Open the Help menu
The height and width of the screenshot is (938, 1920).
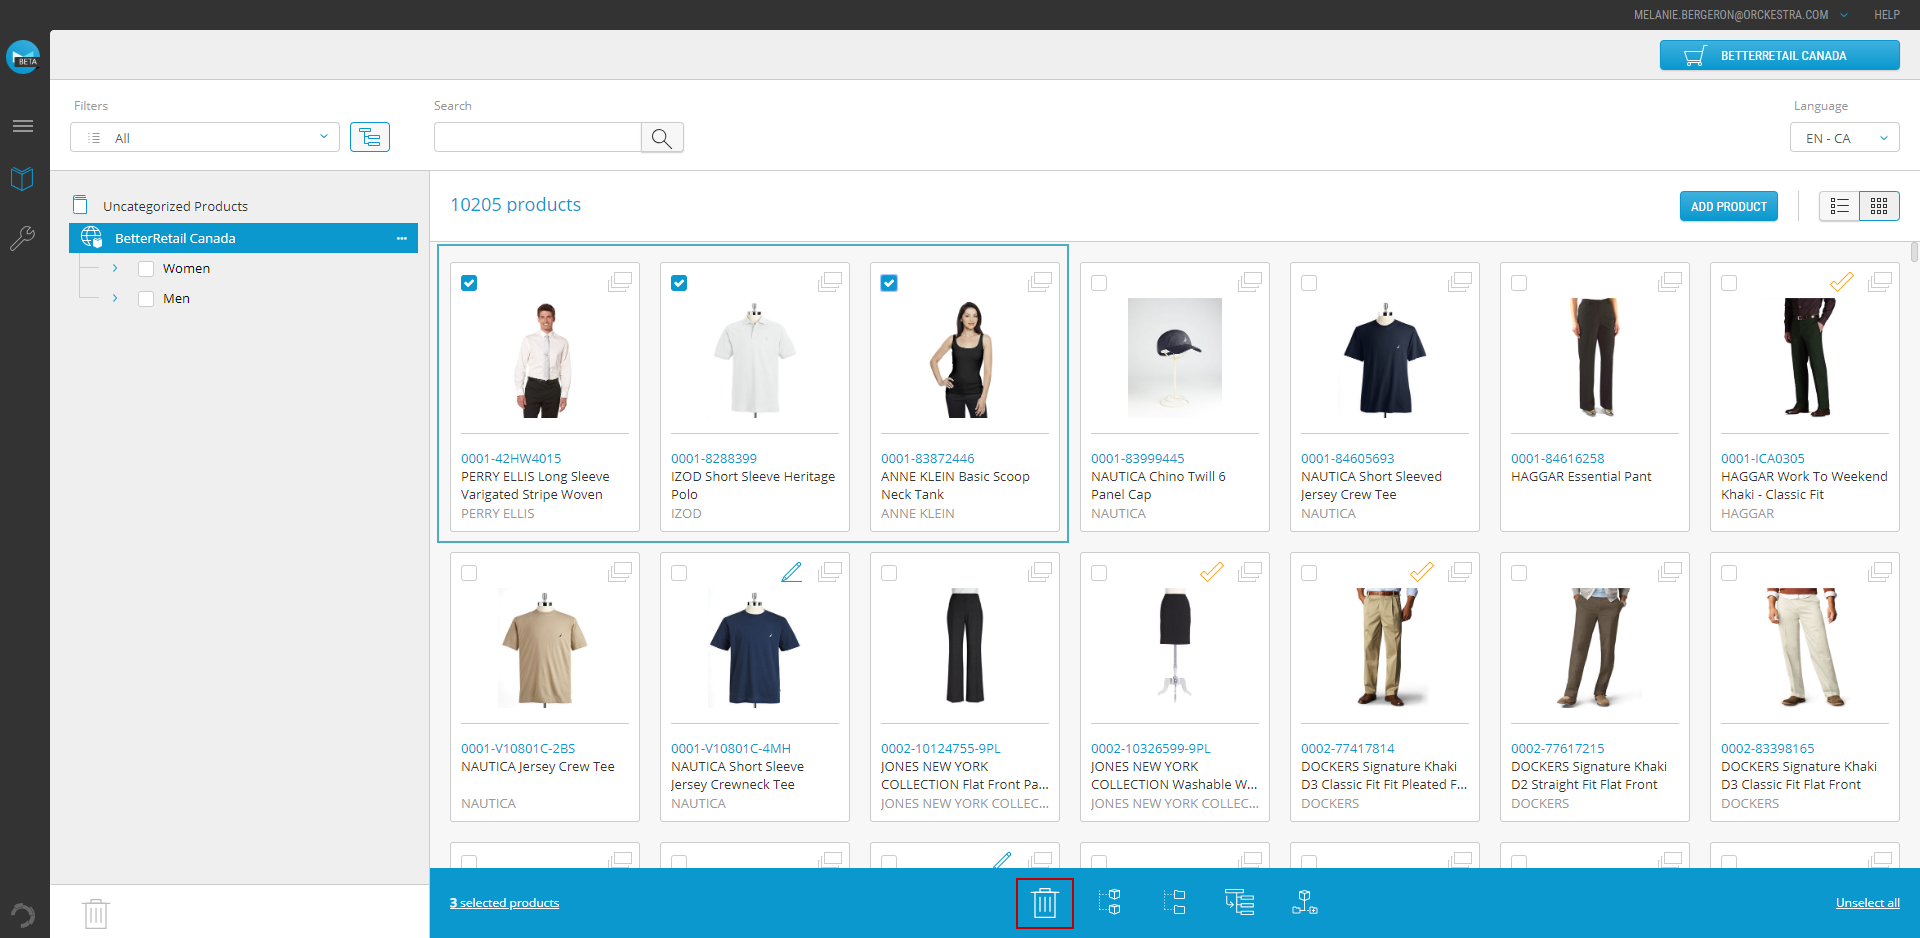tap(1886, 15)
